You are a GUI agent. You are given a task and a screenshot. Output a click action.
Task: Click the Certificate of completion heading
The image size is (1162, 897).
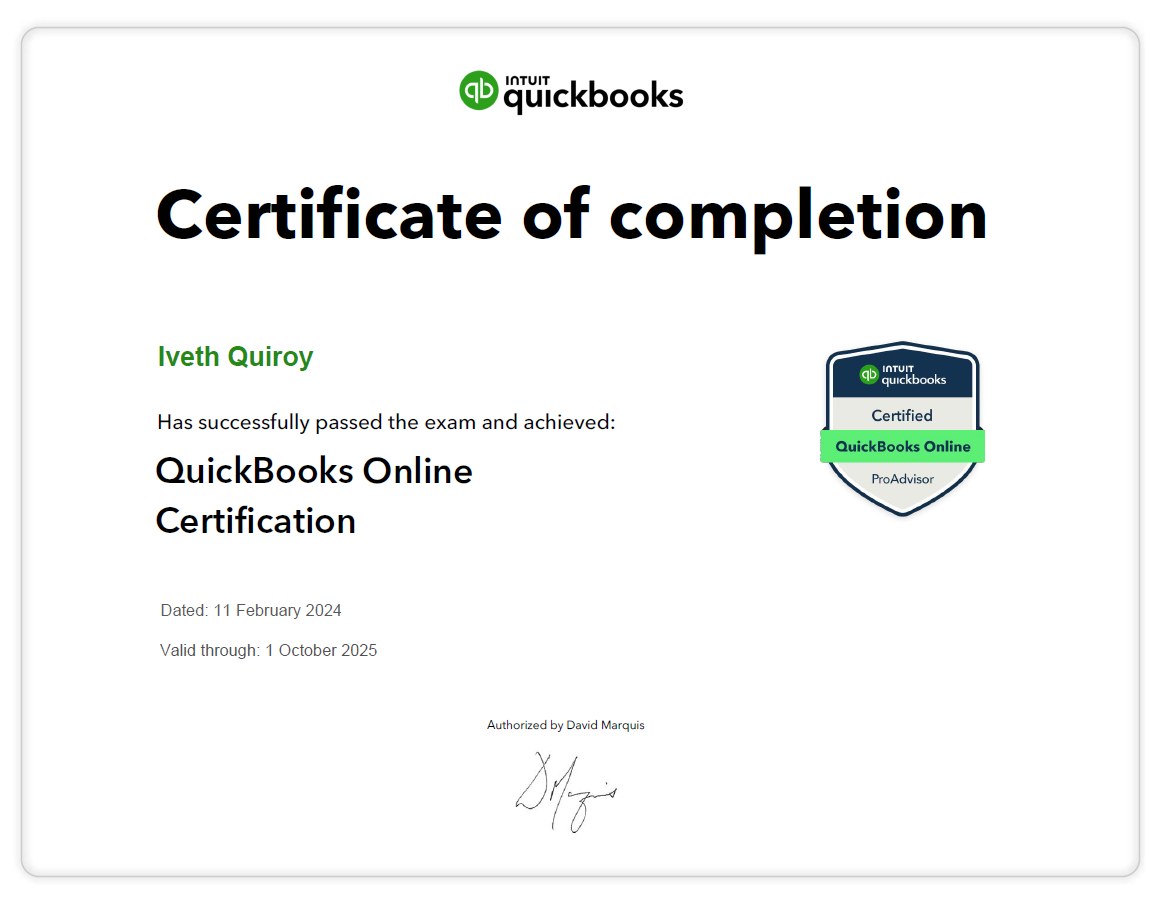[571, 214]
